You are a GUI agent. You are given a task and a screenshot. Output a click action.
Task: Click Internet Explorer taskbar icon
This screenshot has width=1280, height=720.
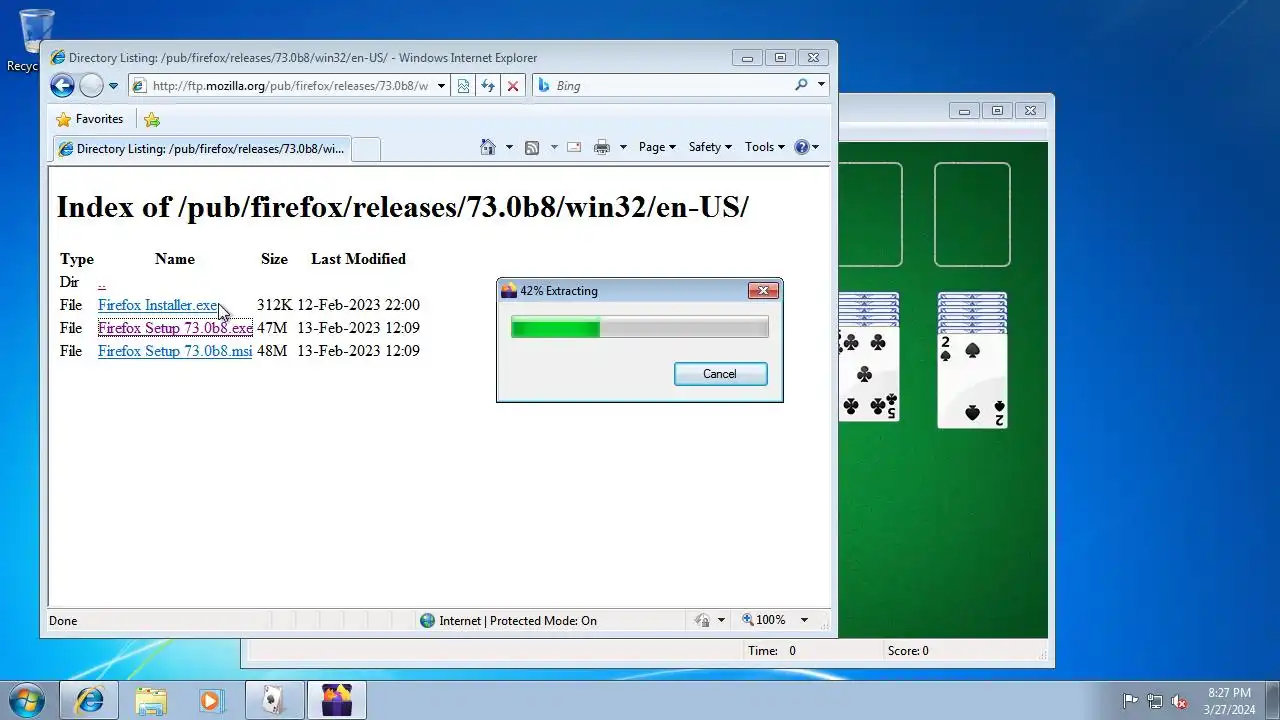90,701
